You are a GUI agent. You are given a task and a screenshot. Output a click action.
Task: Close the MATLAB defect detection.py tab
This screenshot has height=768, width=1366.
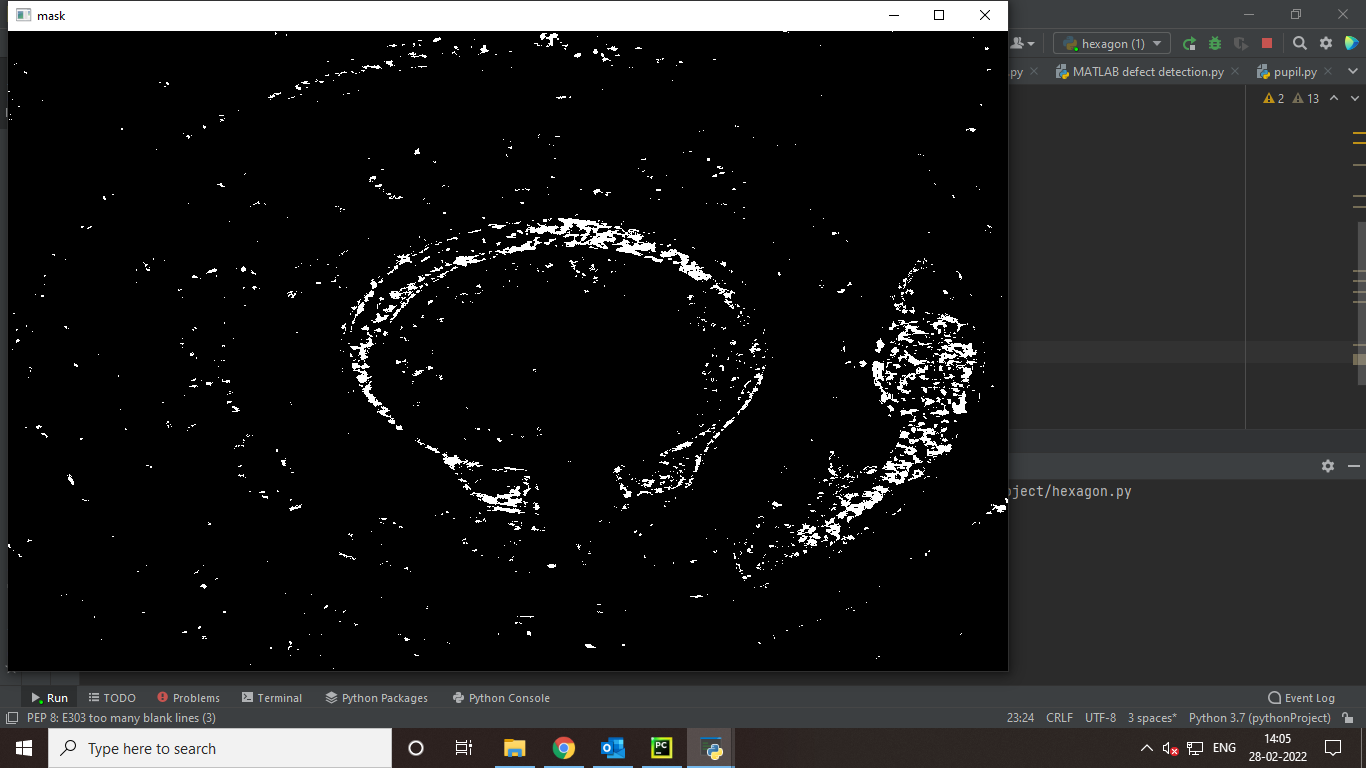coord(1235,72)
